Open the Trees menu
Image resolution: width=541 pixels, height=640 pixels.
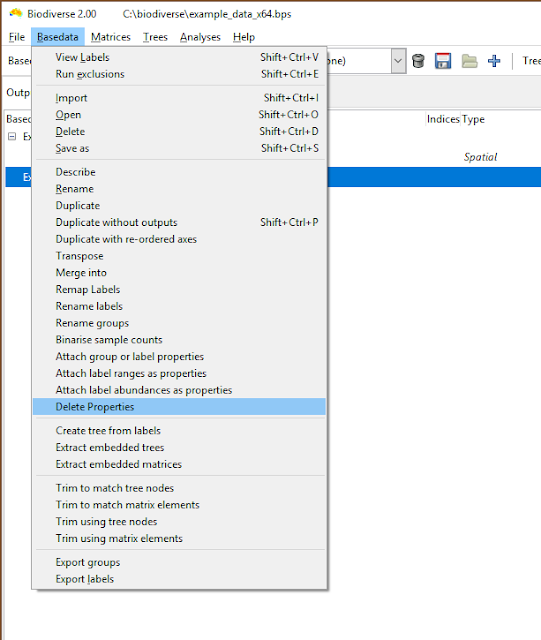tap(155, 37)
